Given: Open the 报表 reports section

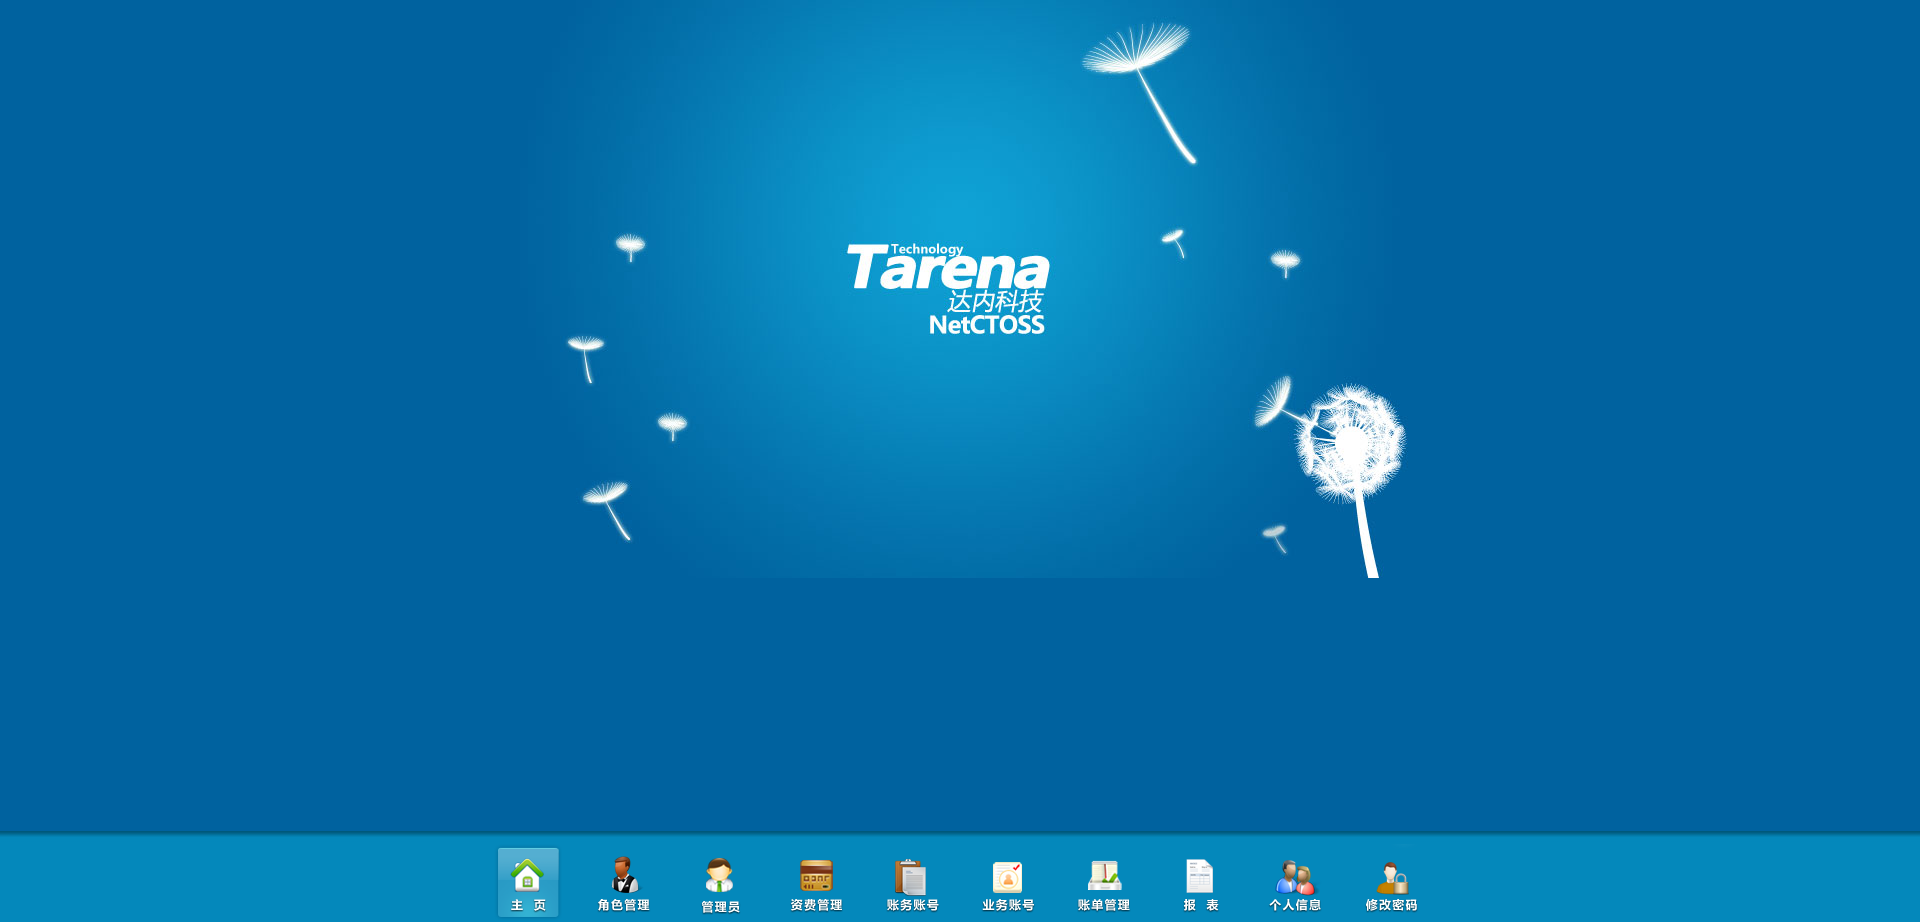Looking at the screenshot, I should tap(1200, 883).
